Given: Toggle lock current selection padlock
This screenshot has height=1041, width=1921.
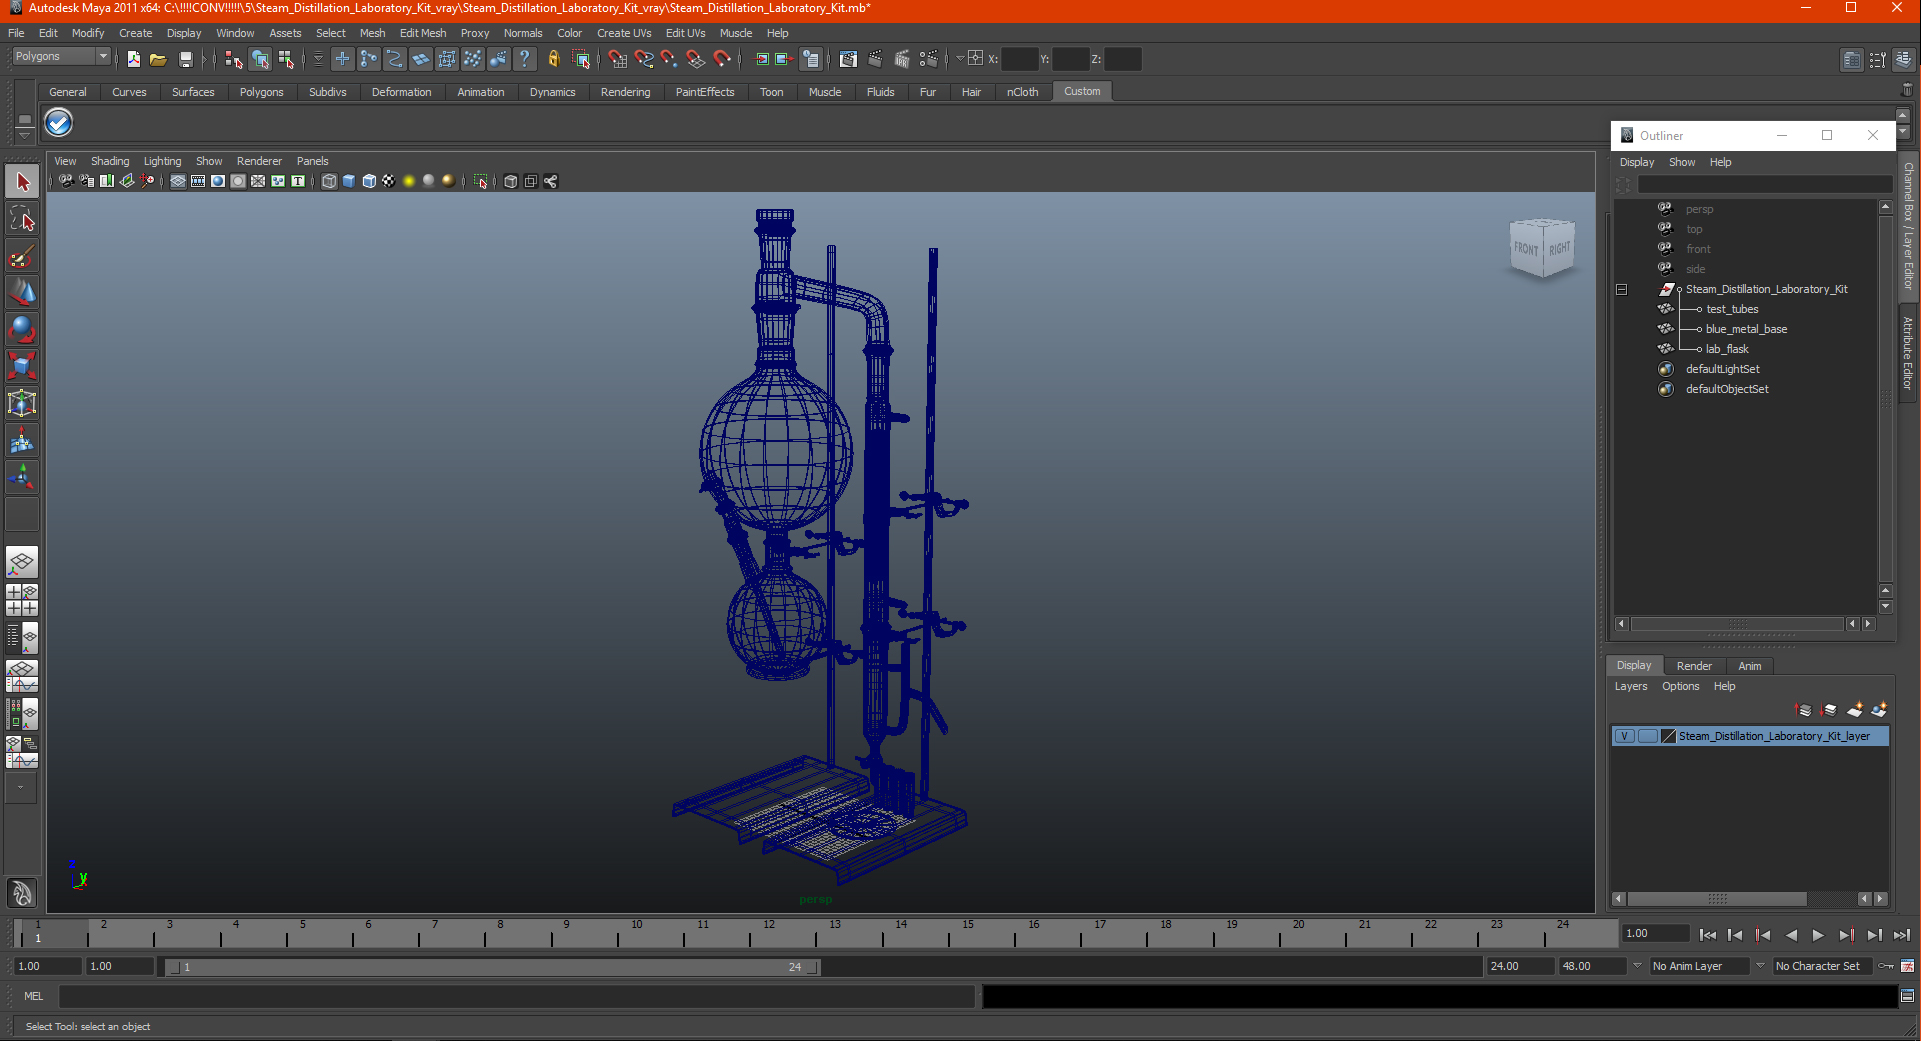Looking at the screenshot, I should click(x=554, y=59).
